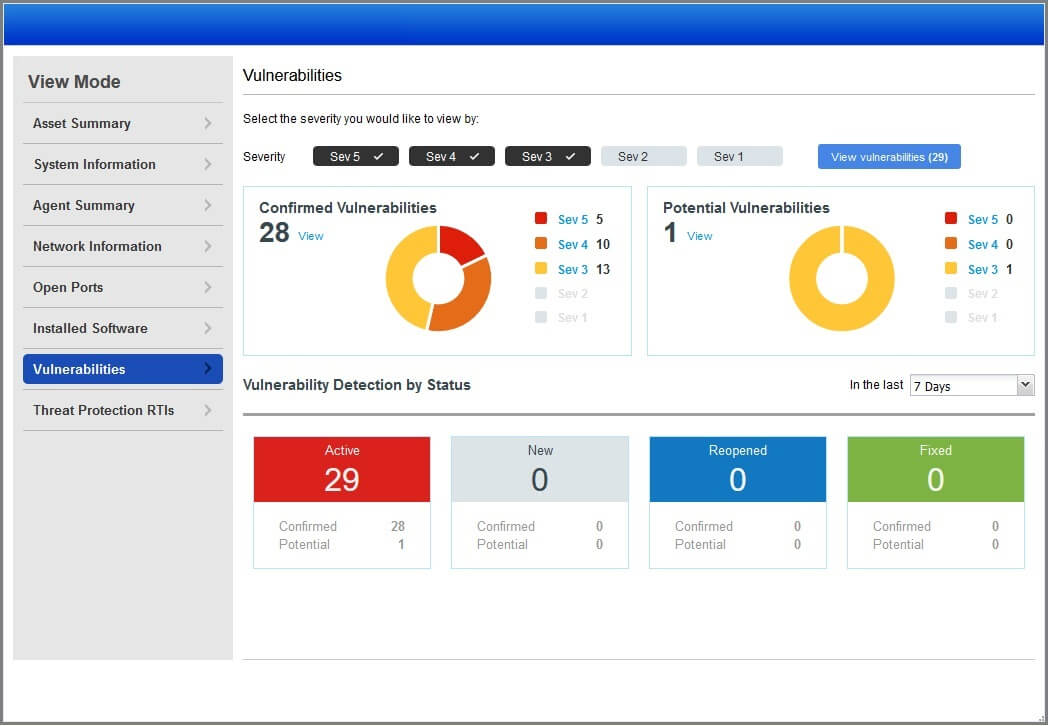The image size is (1048, 726).
Task: Expand the Threat Protection RTIs chevron arrow
Action: (208, 410)
